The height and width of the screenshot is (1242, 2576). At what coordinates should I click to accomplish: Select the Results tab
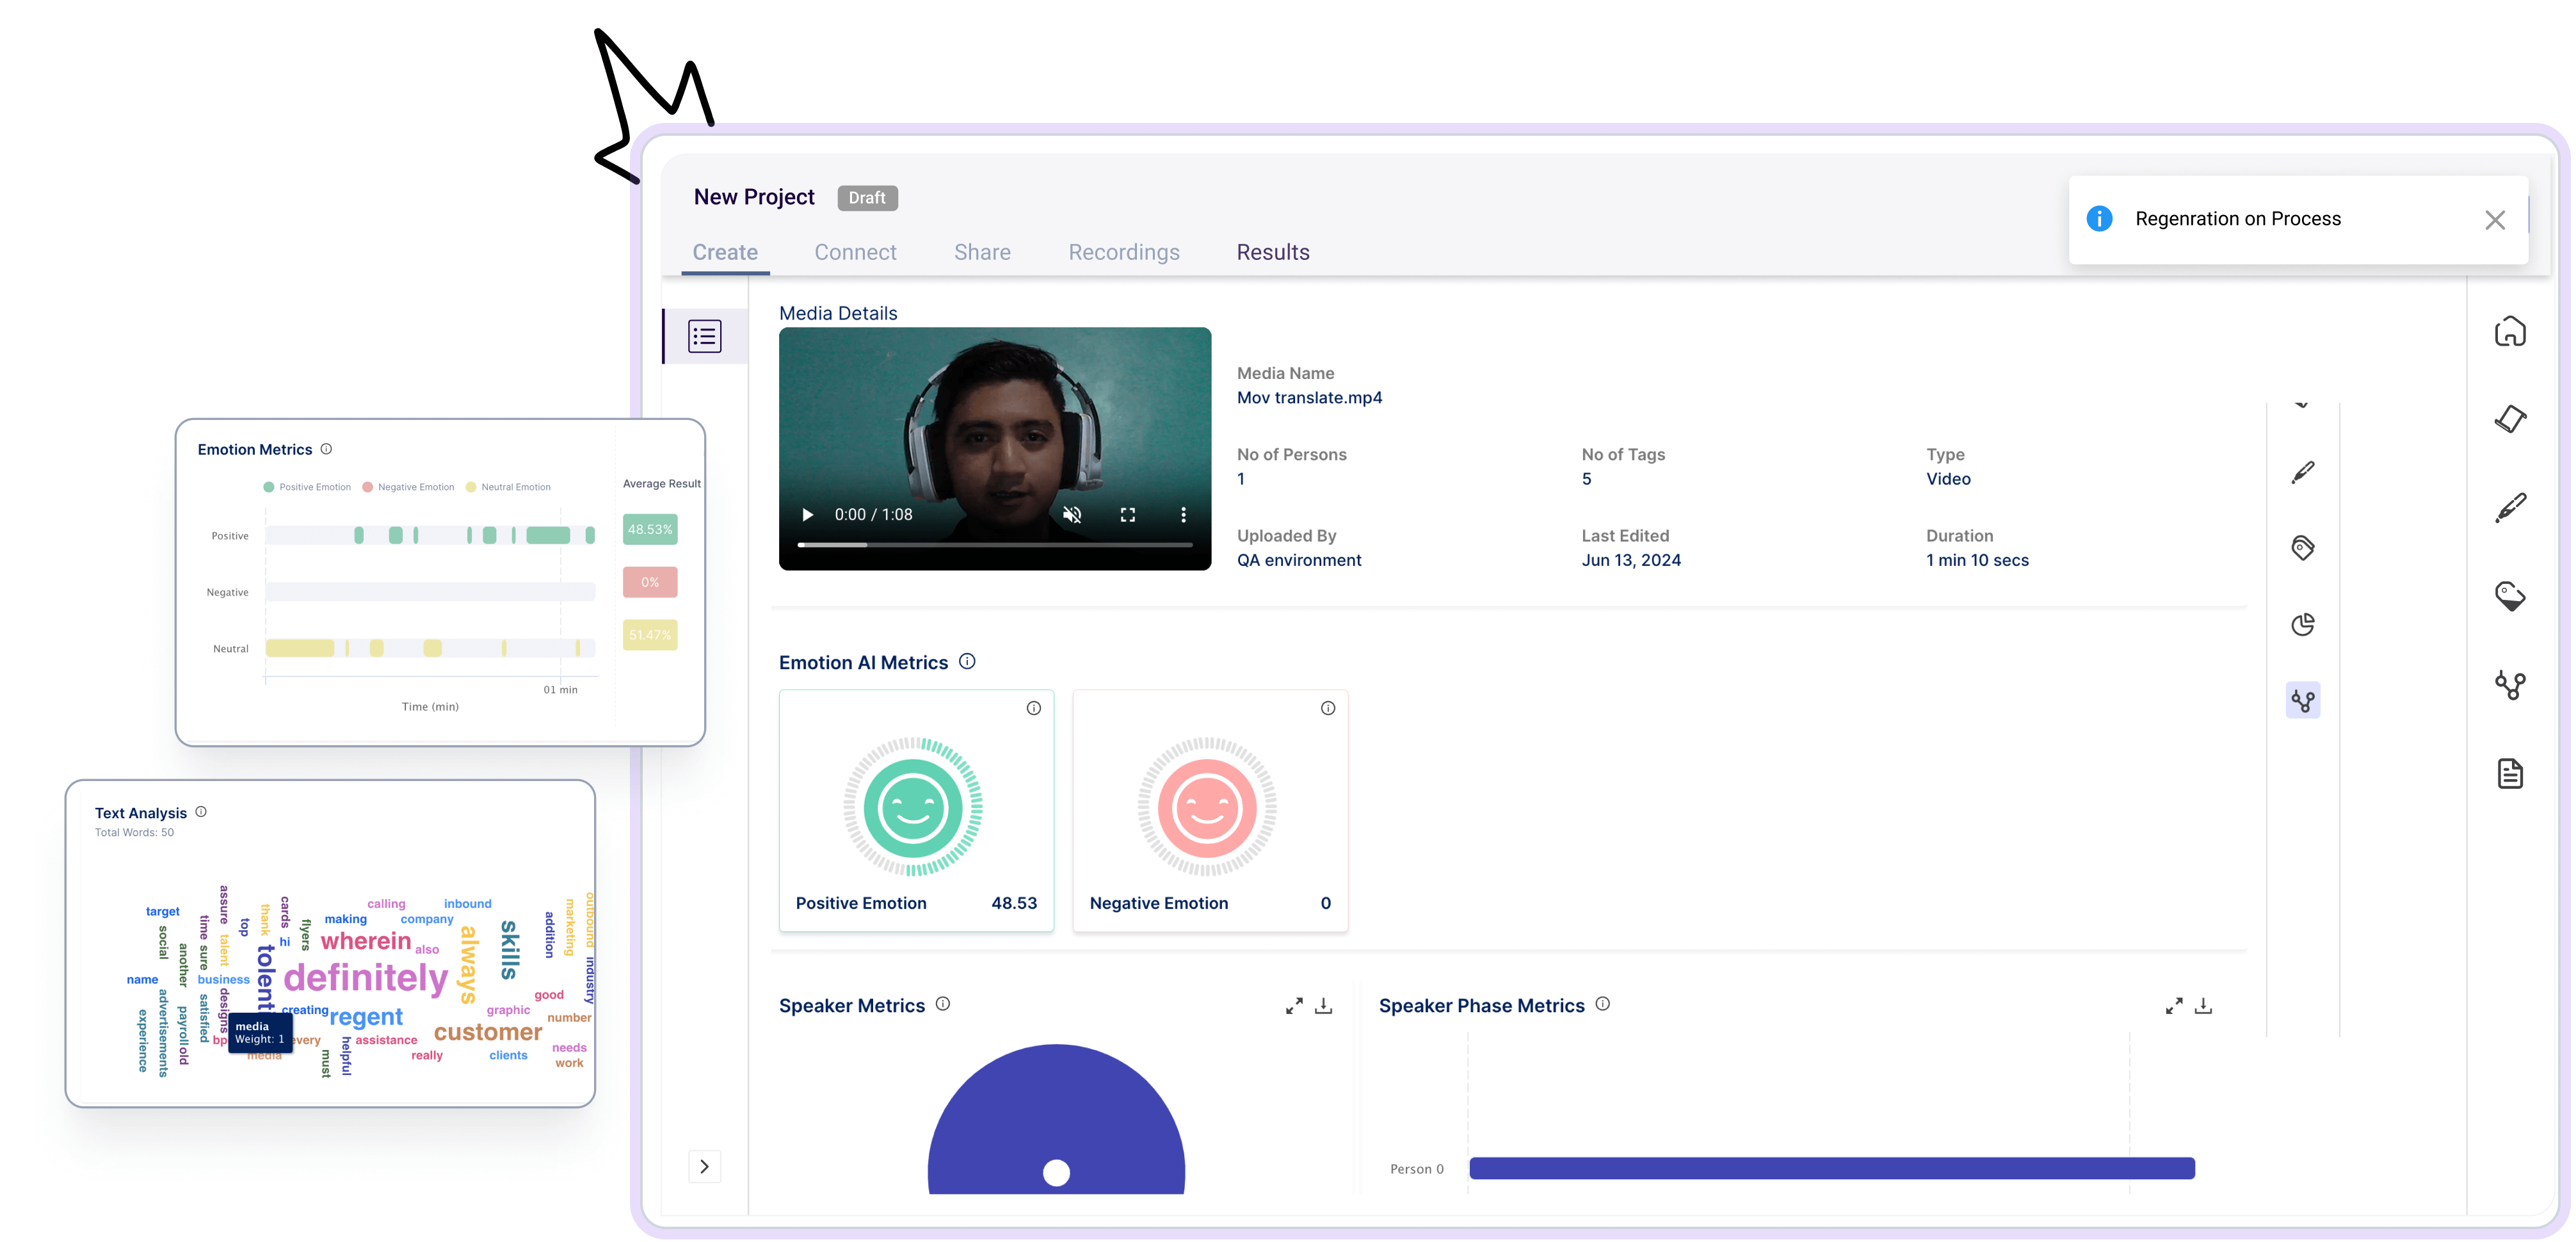[1273, 252]
